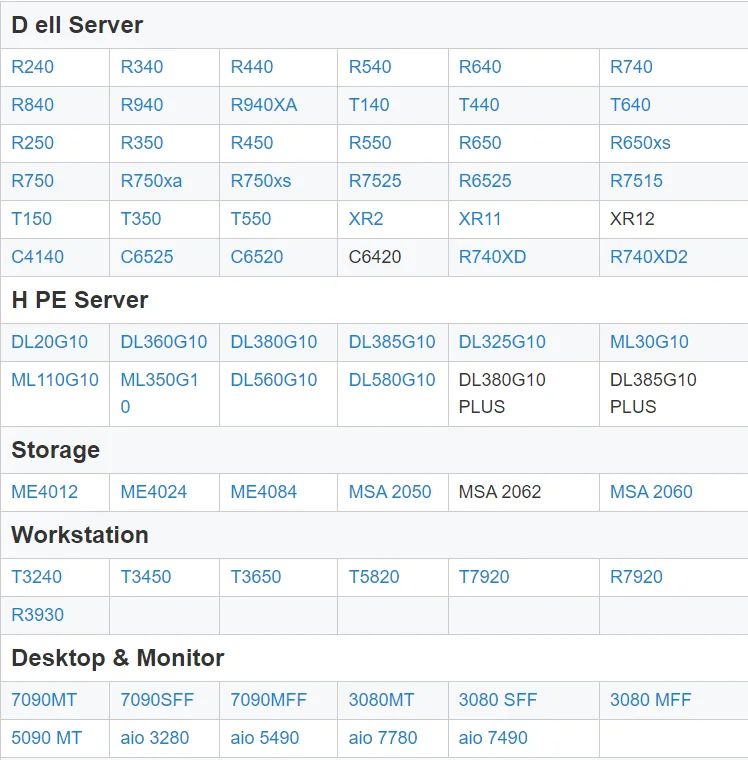Open the T3240 workstation link
Screen dimensions: 748x760
point(36,577)
